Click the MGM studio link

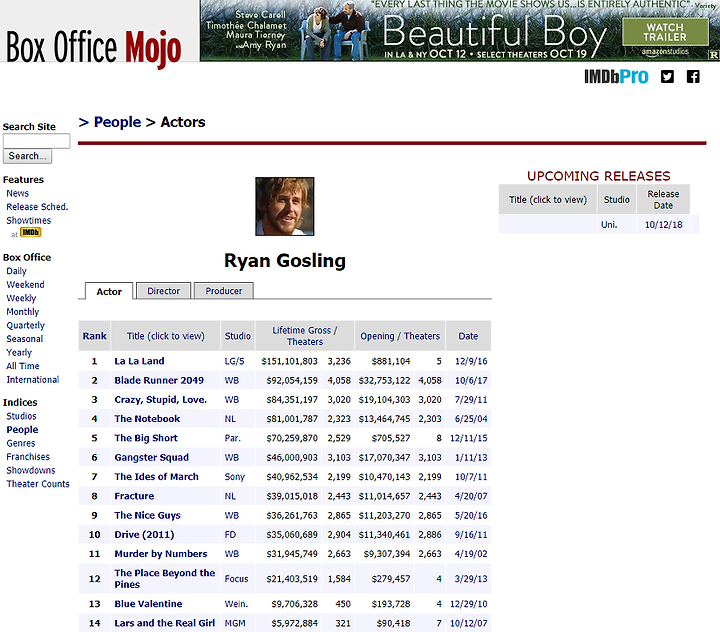(235, 623)
